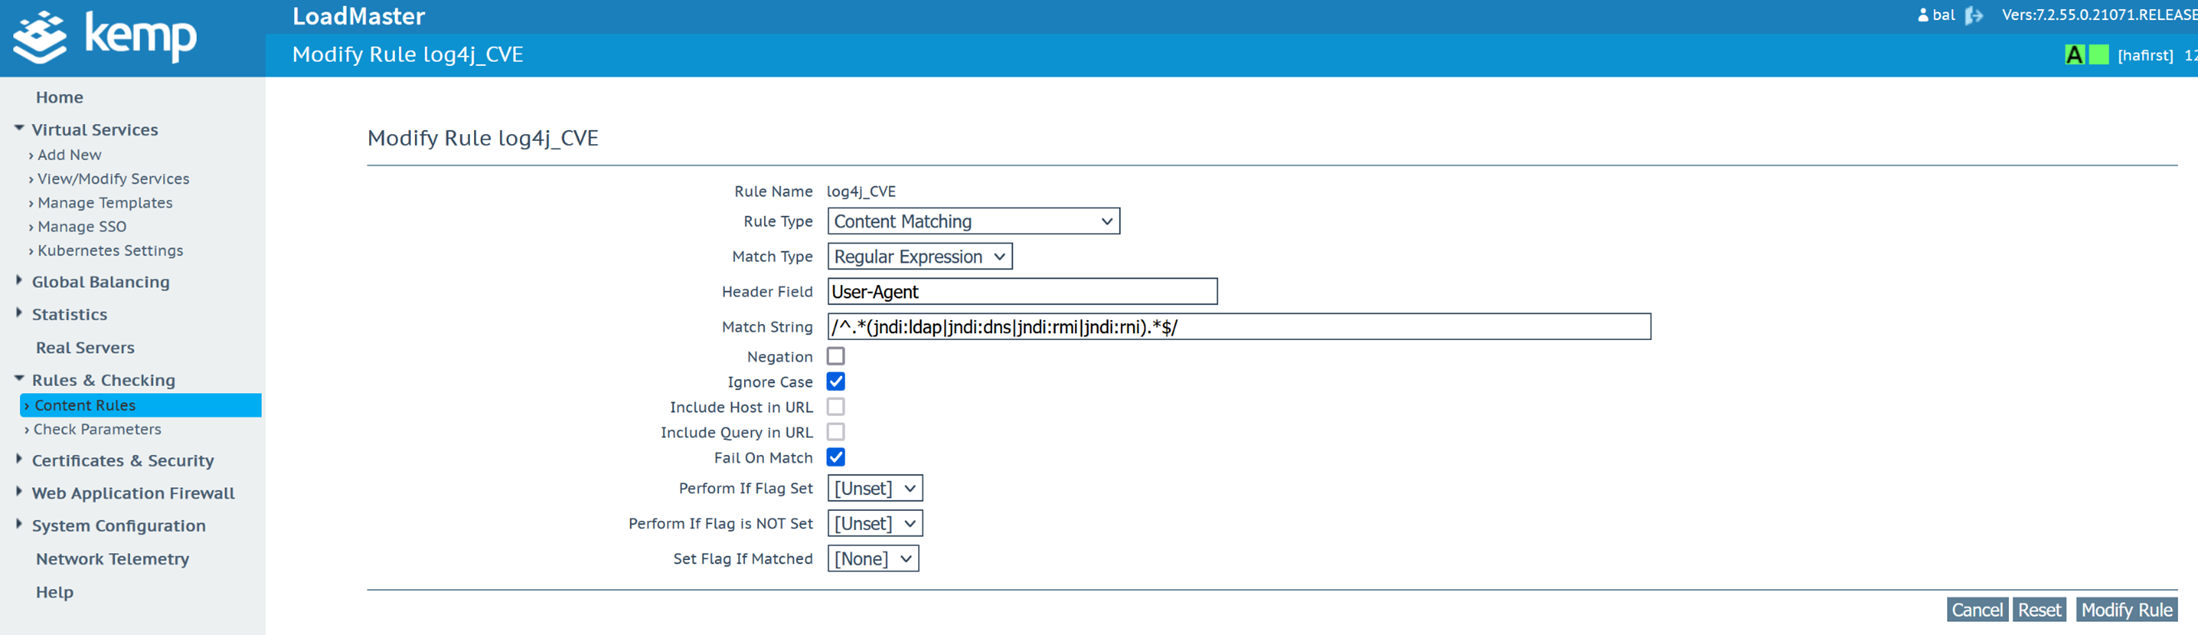Open Perform If Flag is NOT Set dropdown
Image resolution: width=2198 pixels, height=635 pixels.
click(874, 523)
